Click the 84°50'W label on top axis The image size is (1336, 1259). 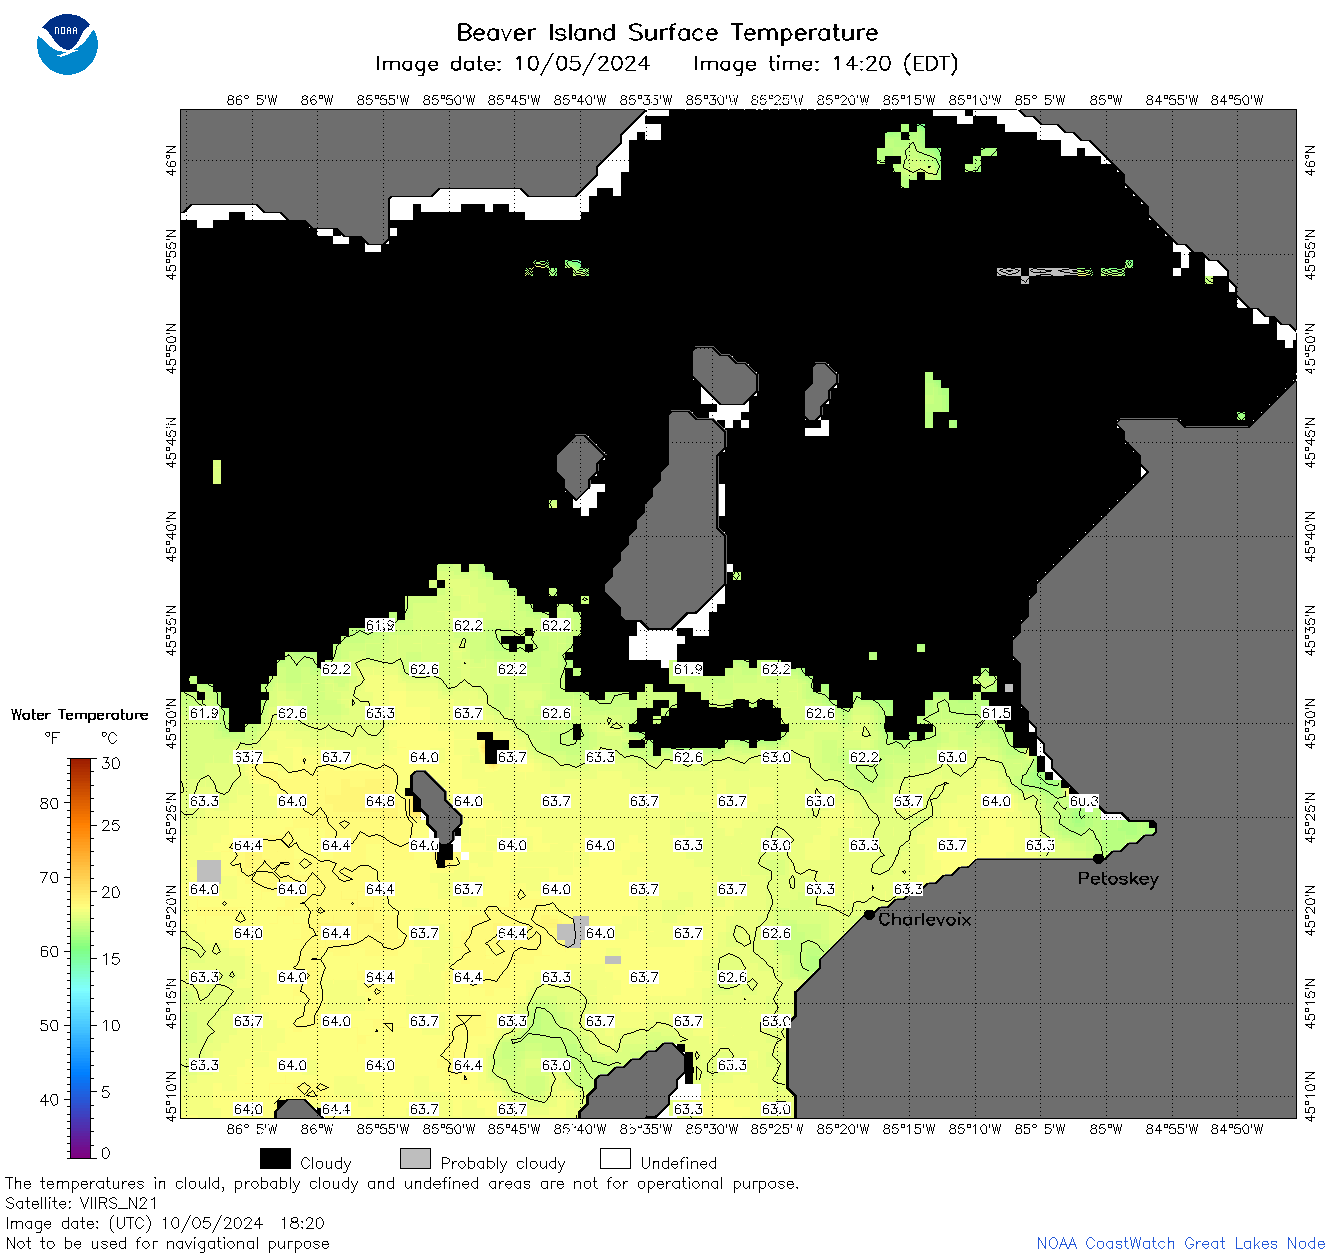coord(1237,100)
